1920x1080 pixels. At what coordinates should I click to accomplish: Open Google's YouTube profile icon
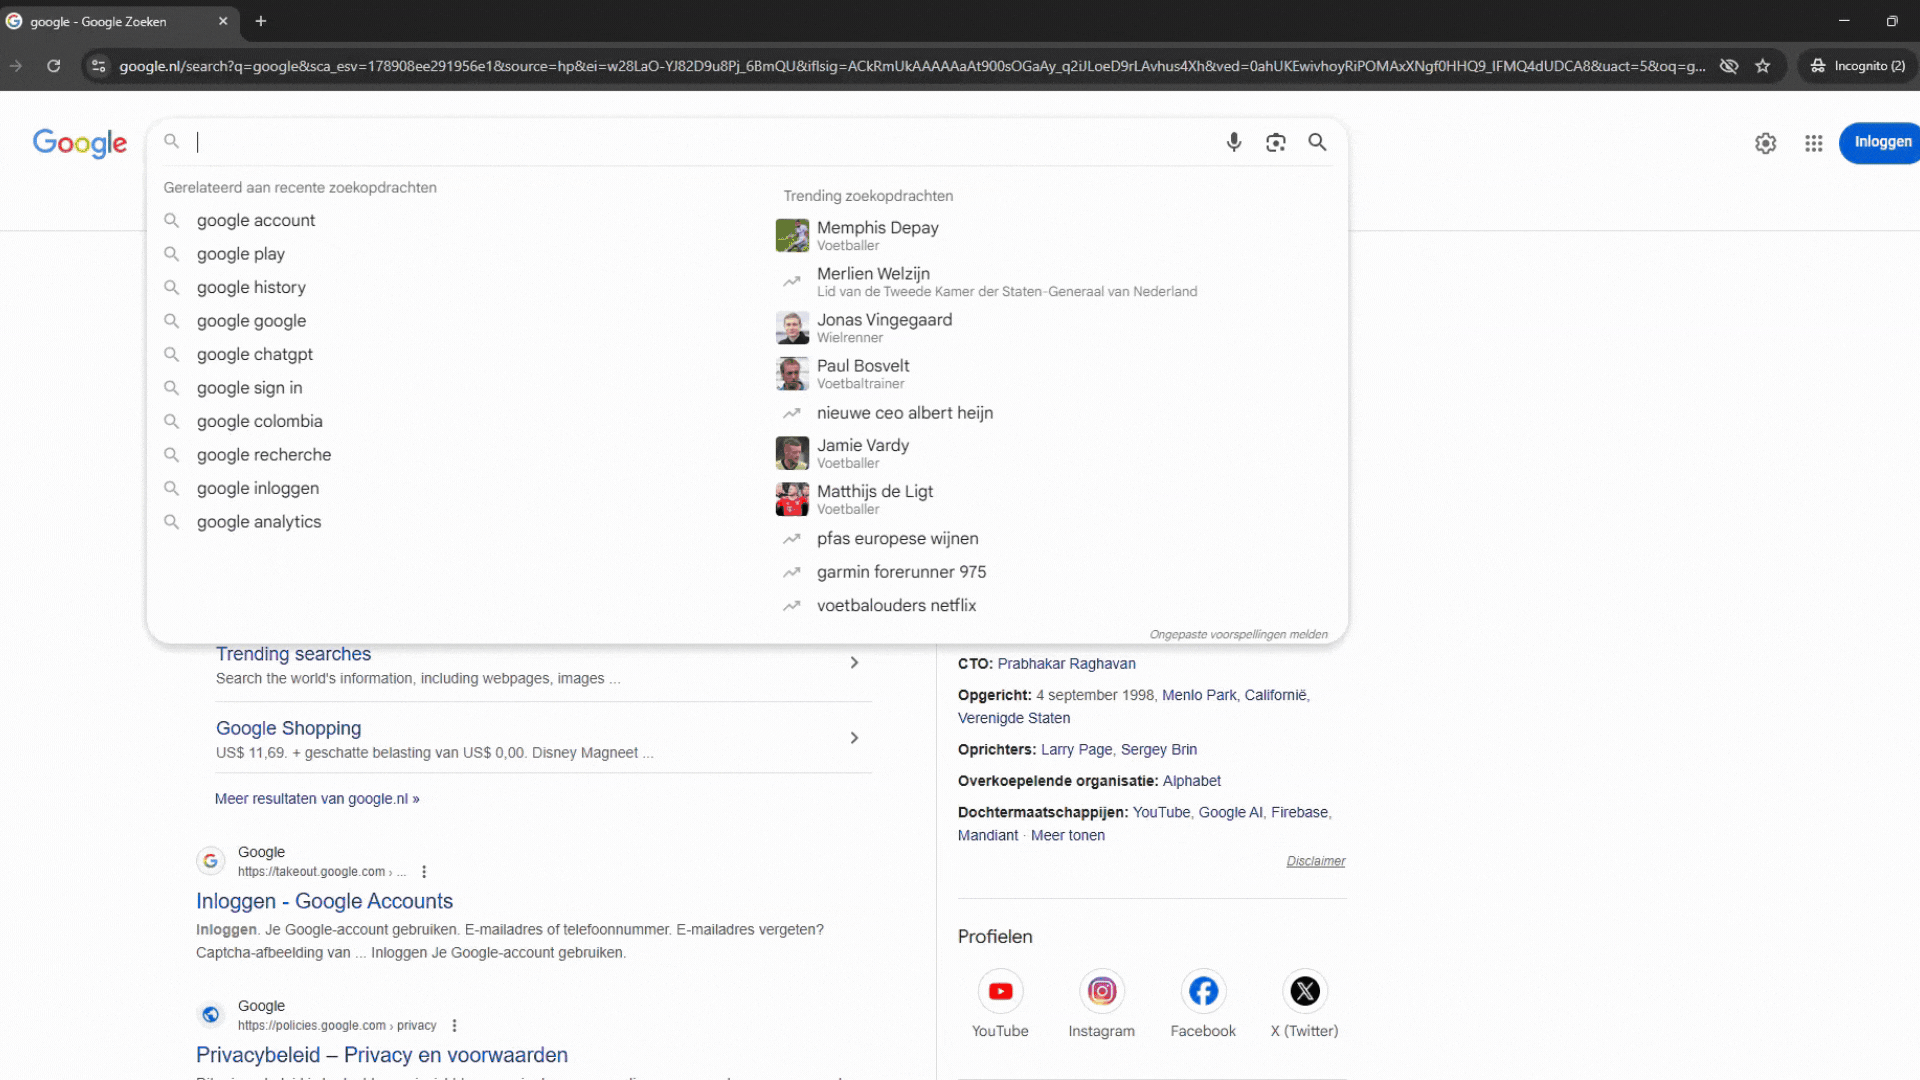coord(1000,991)
